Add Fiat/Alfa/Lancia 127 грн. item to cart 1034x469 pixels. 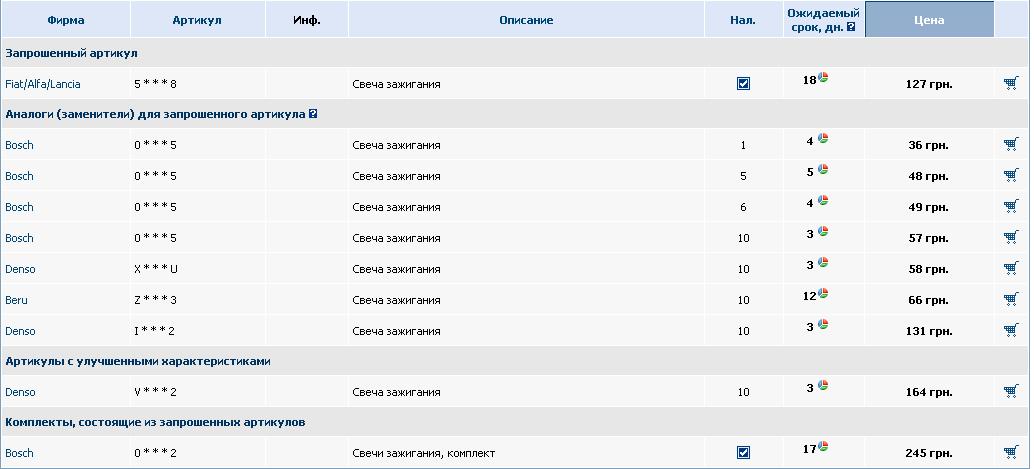pyautogui.click(x=1010, y=84)
